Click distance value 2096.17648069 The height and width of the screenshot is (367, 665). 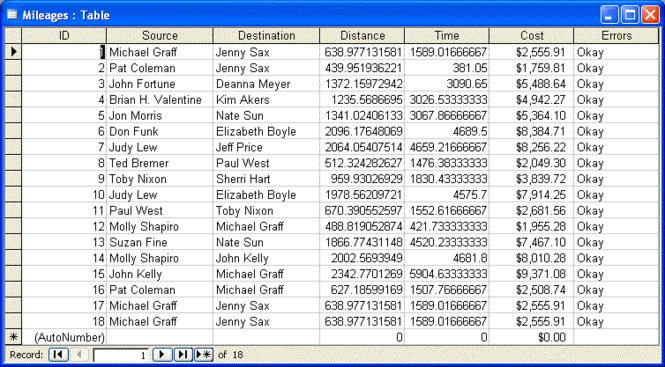362,132
